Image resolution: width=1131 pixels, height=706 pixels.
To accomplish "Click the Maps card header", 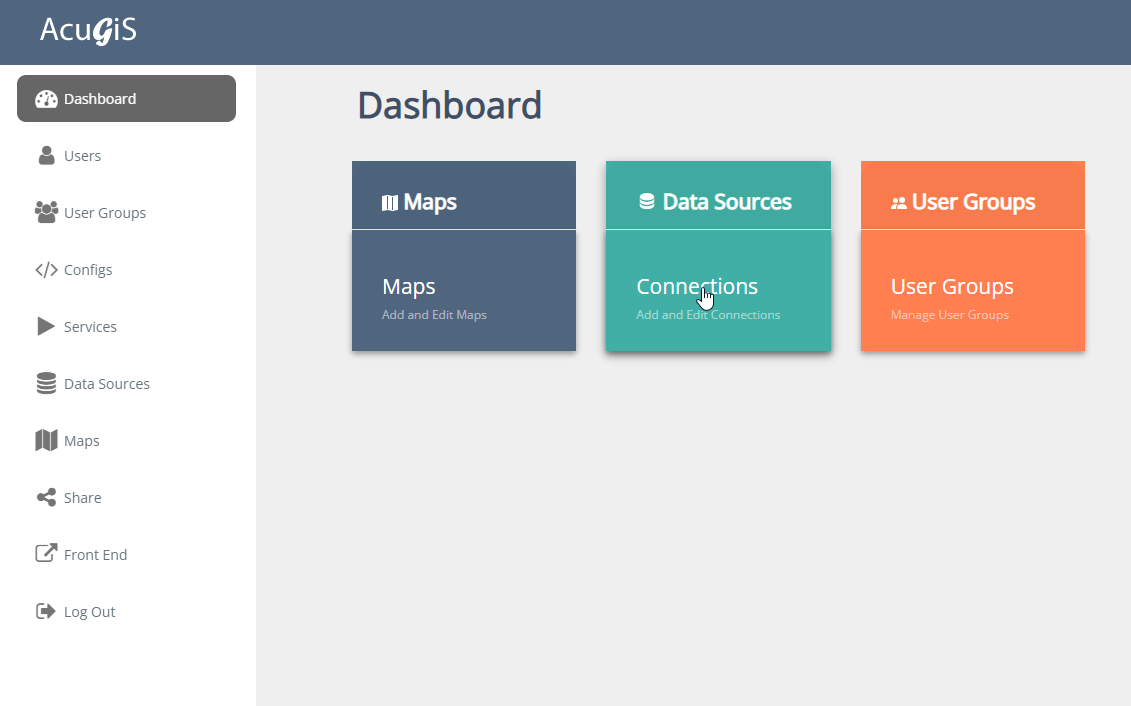I will (463, 202).
